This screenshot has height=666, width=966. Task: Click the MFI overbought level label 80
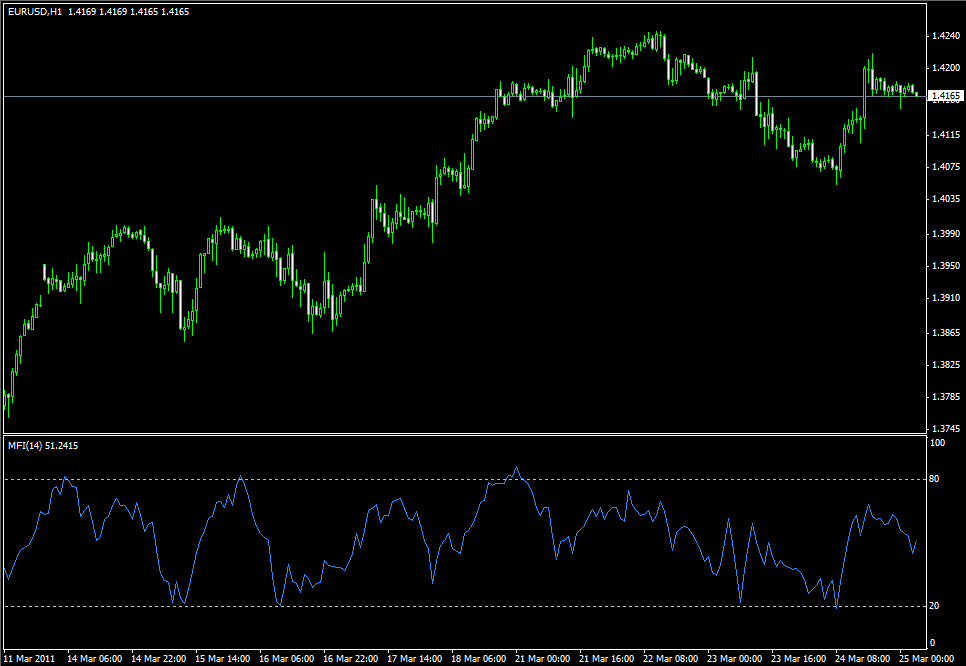click(x=935, y=479)
